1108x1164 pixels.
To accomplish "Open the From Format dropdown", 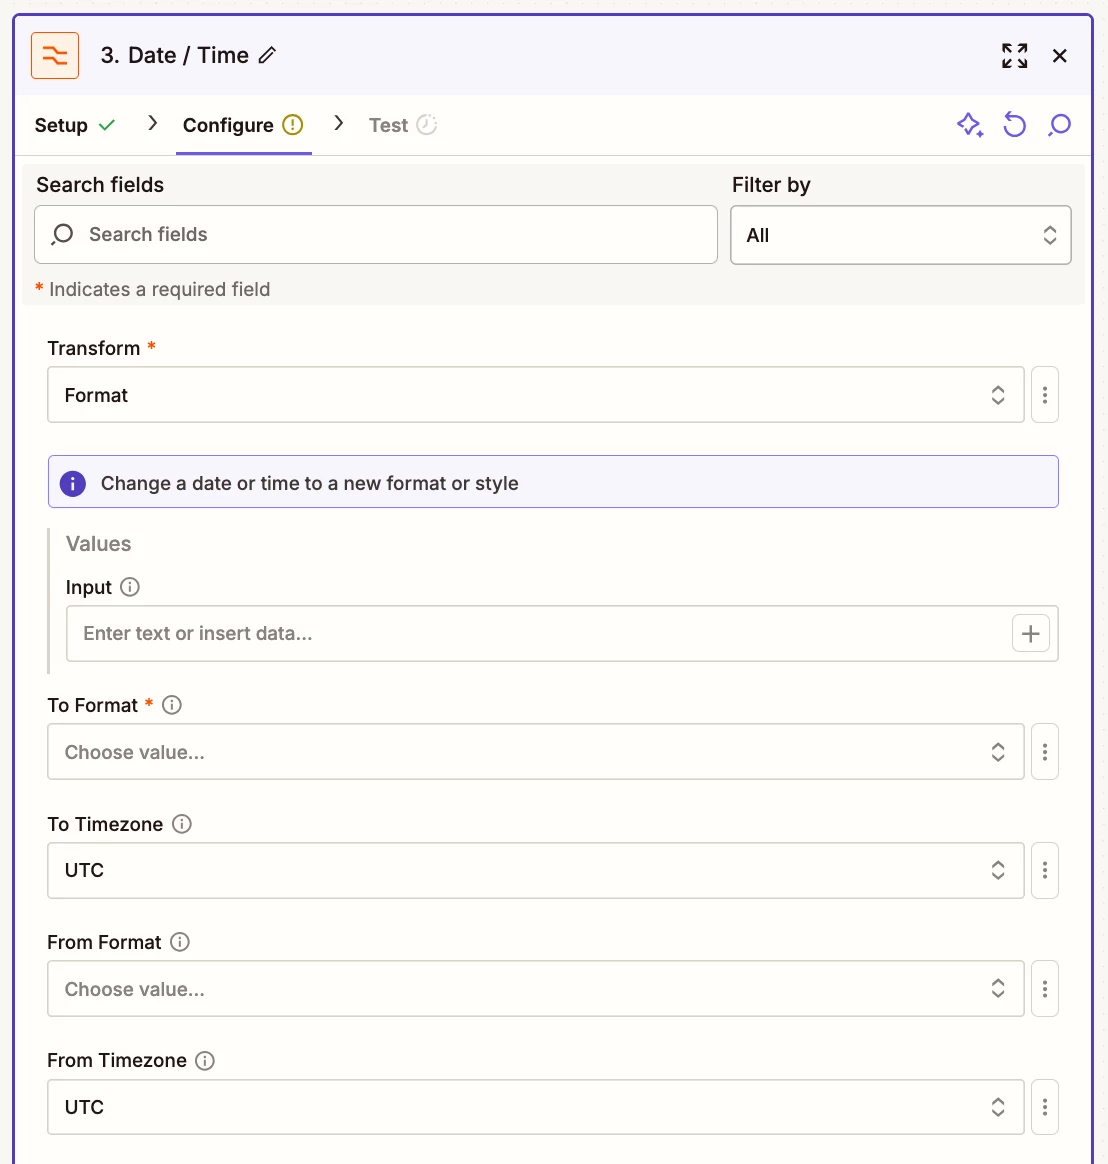I will [x=535, y=989].
